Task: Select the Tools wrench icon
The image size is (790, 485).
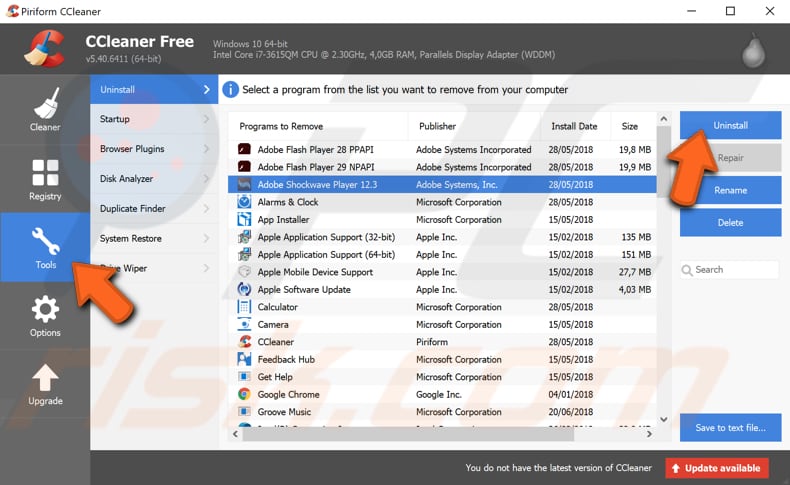Action: click(45, 241)
